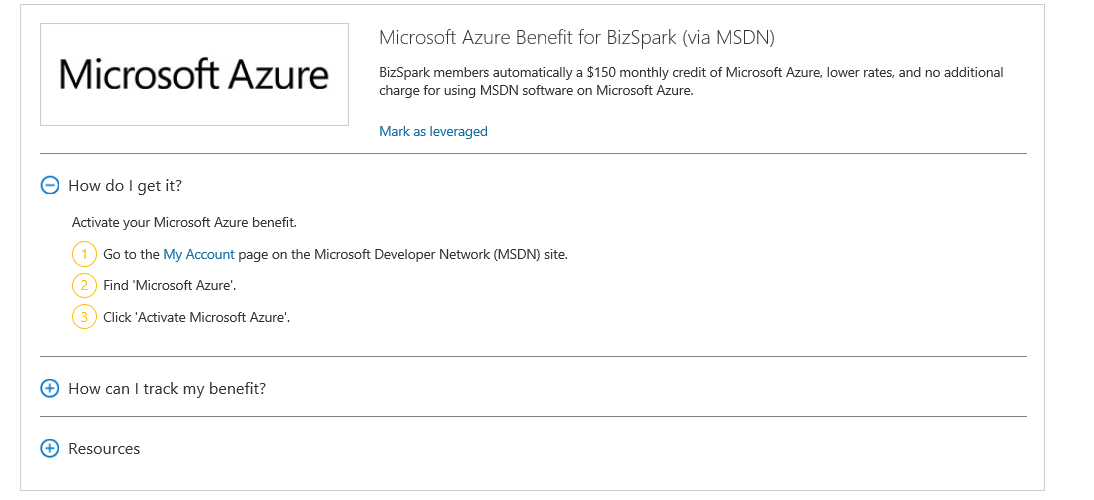The image size is (1094, 500).
Task: Open 'How can I track my benefit?' section heading
Action: point(167,388)
